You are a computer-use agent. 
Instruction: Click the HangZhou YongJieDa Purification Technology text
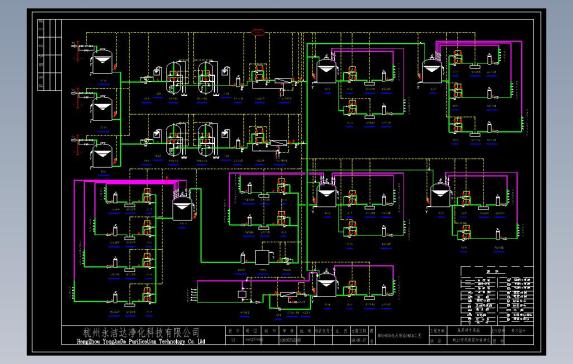pyautogui.click(x=141, y=341)
